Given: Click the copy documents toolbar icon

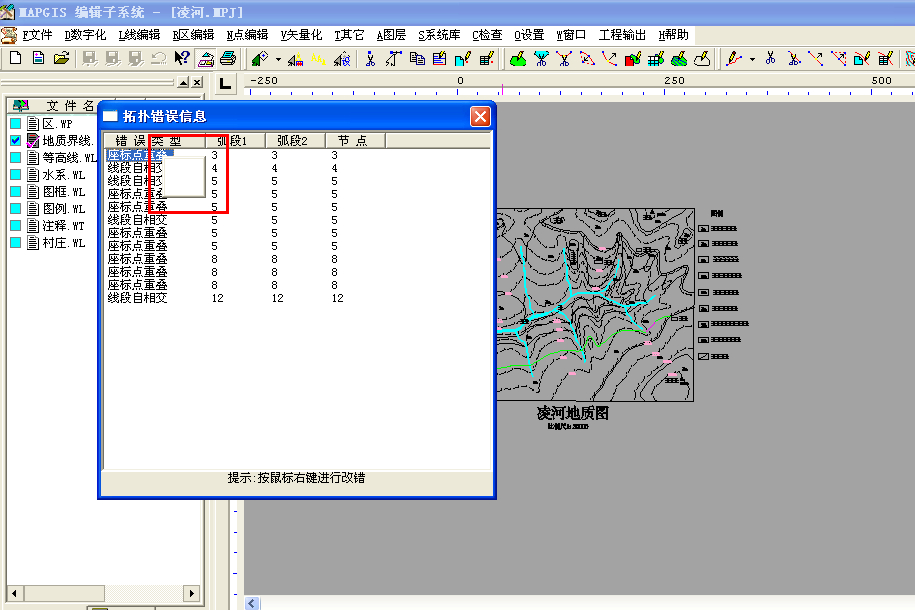Looking at the screenshot, I should coord(417,59).
